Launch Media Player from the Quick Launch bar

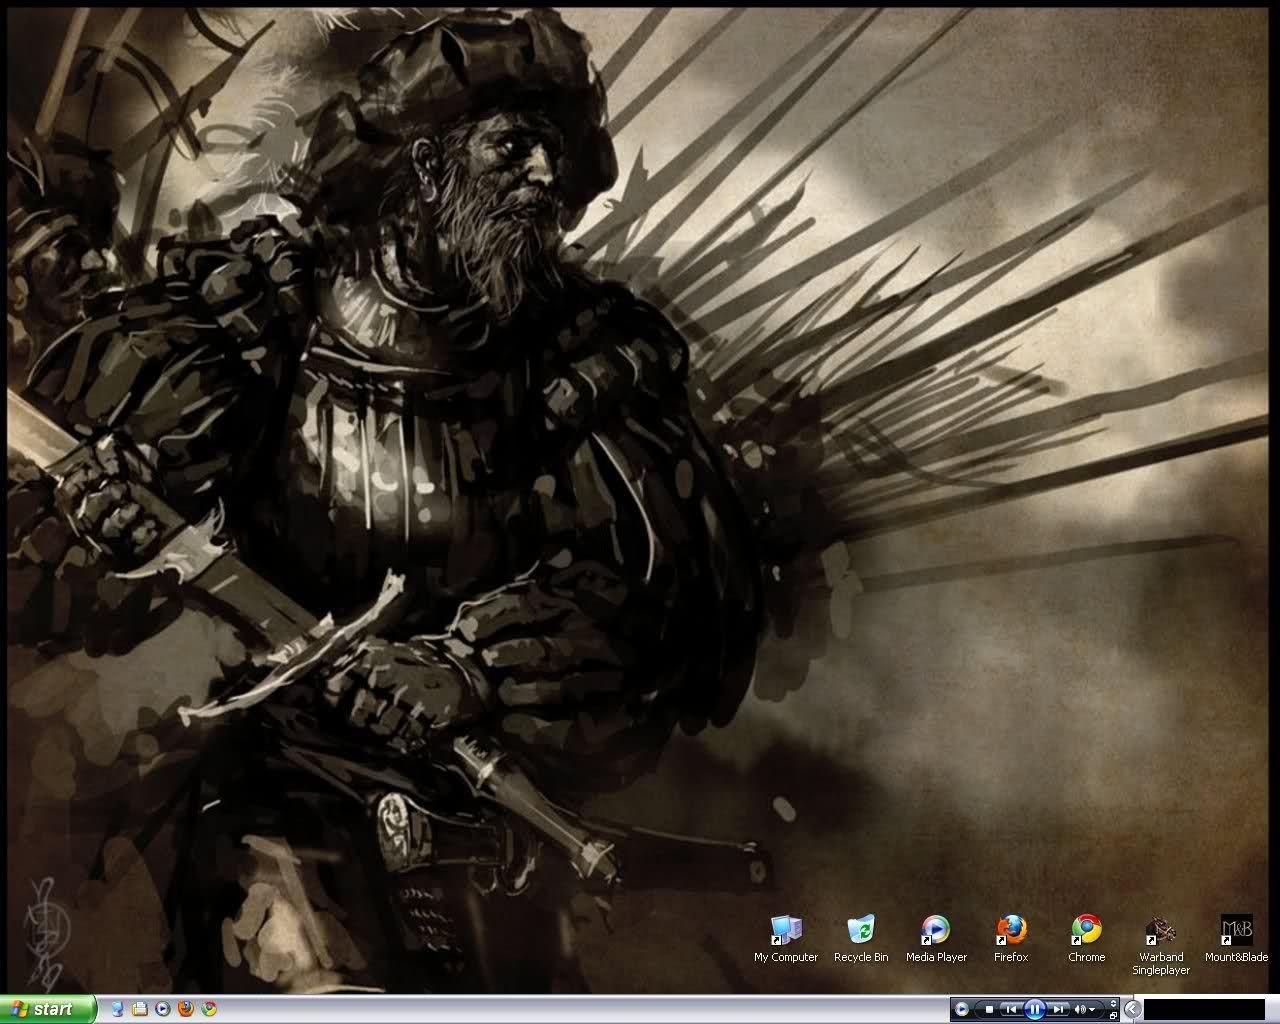(x=163, y=1009)
